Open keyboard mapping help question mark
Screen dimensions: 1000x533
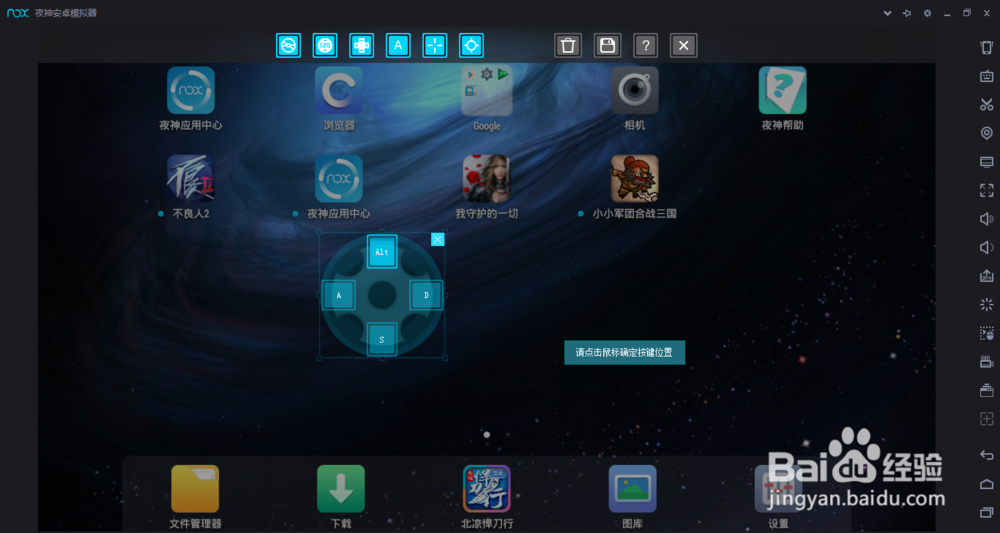click(x=645, y=45)
